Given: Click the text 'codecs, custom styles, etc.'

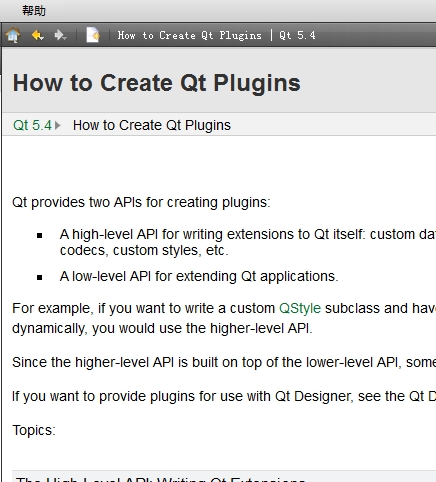Looking at the screenshot, I should 144,250.
